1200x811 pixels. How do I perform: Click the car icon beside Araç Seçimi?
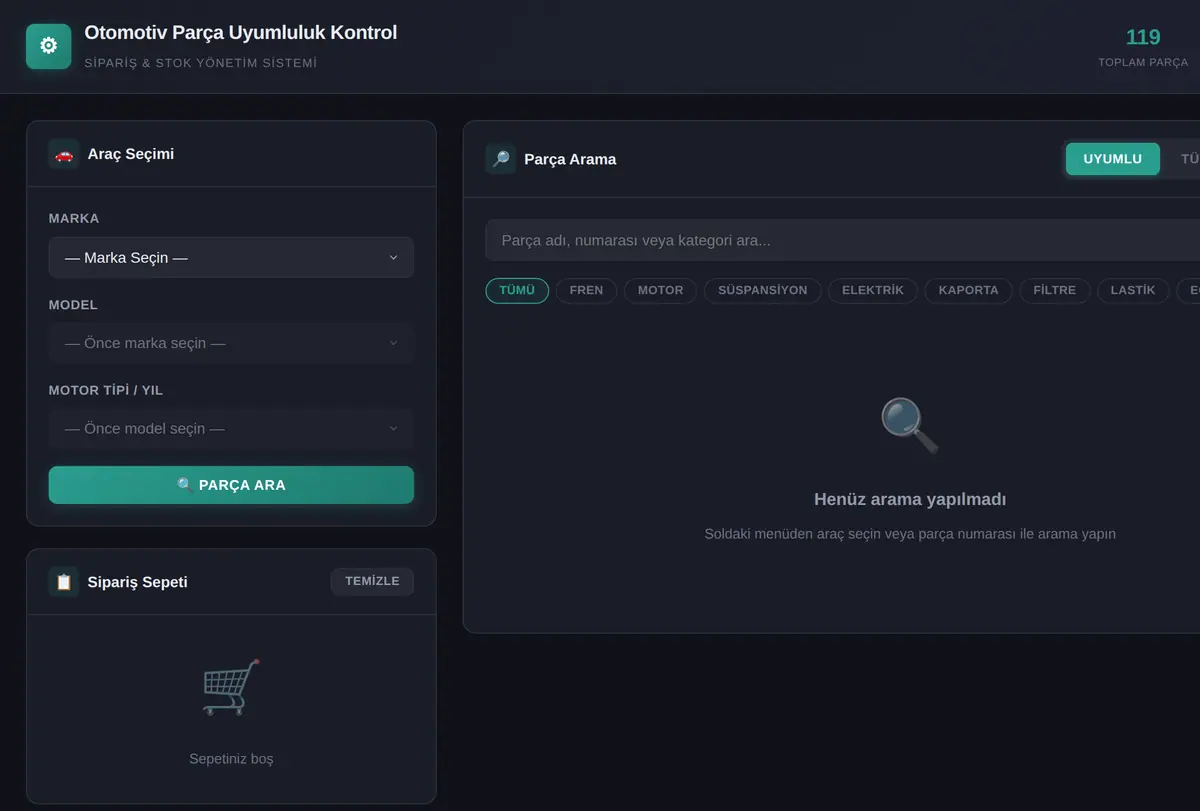click(x=64, y=154)
